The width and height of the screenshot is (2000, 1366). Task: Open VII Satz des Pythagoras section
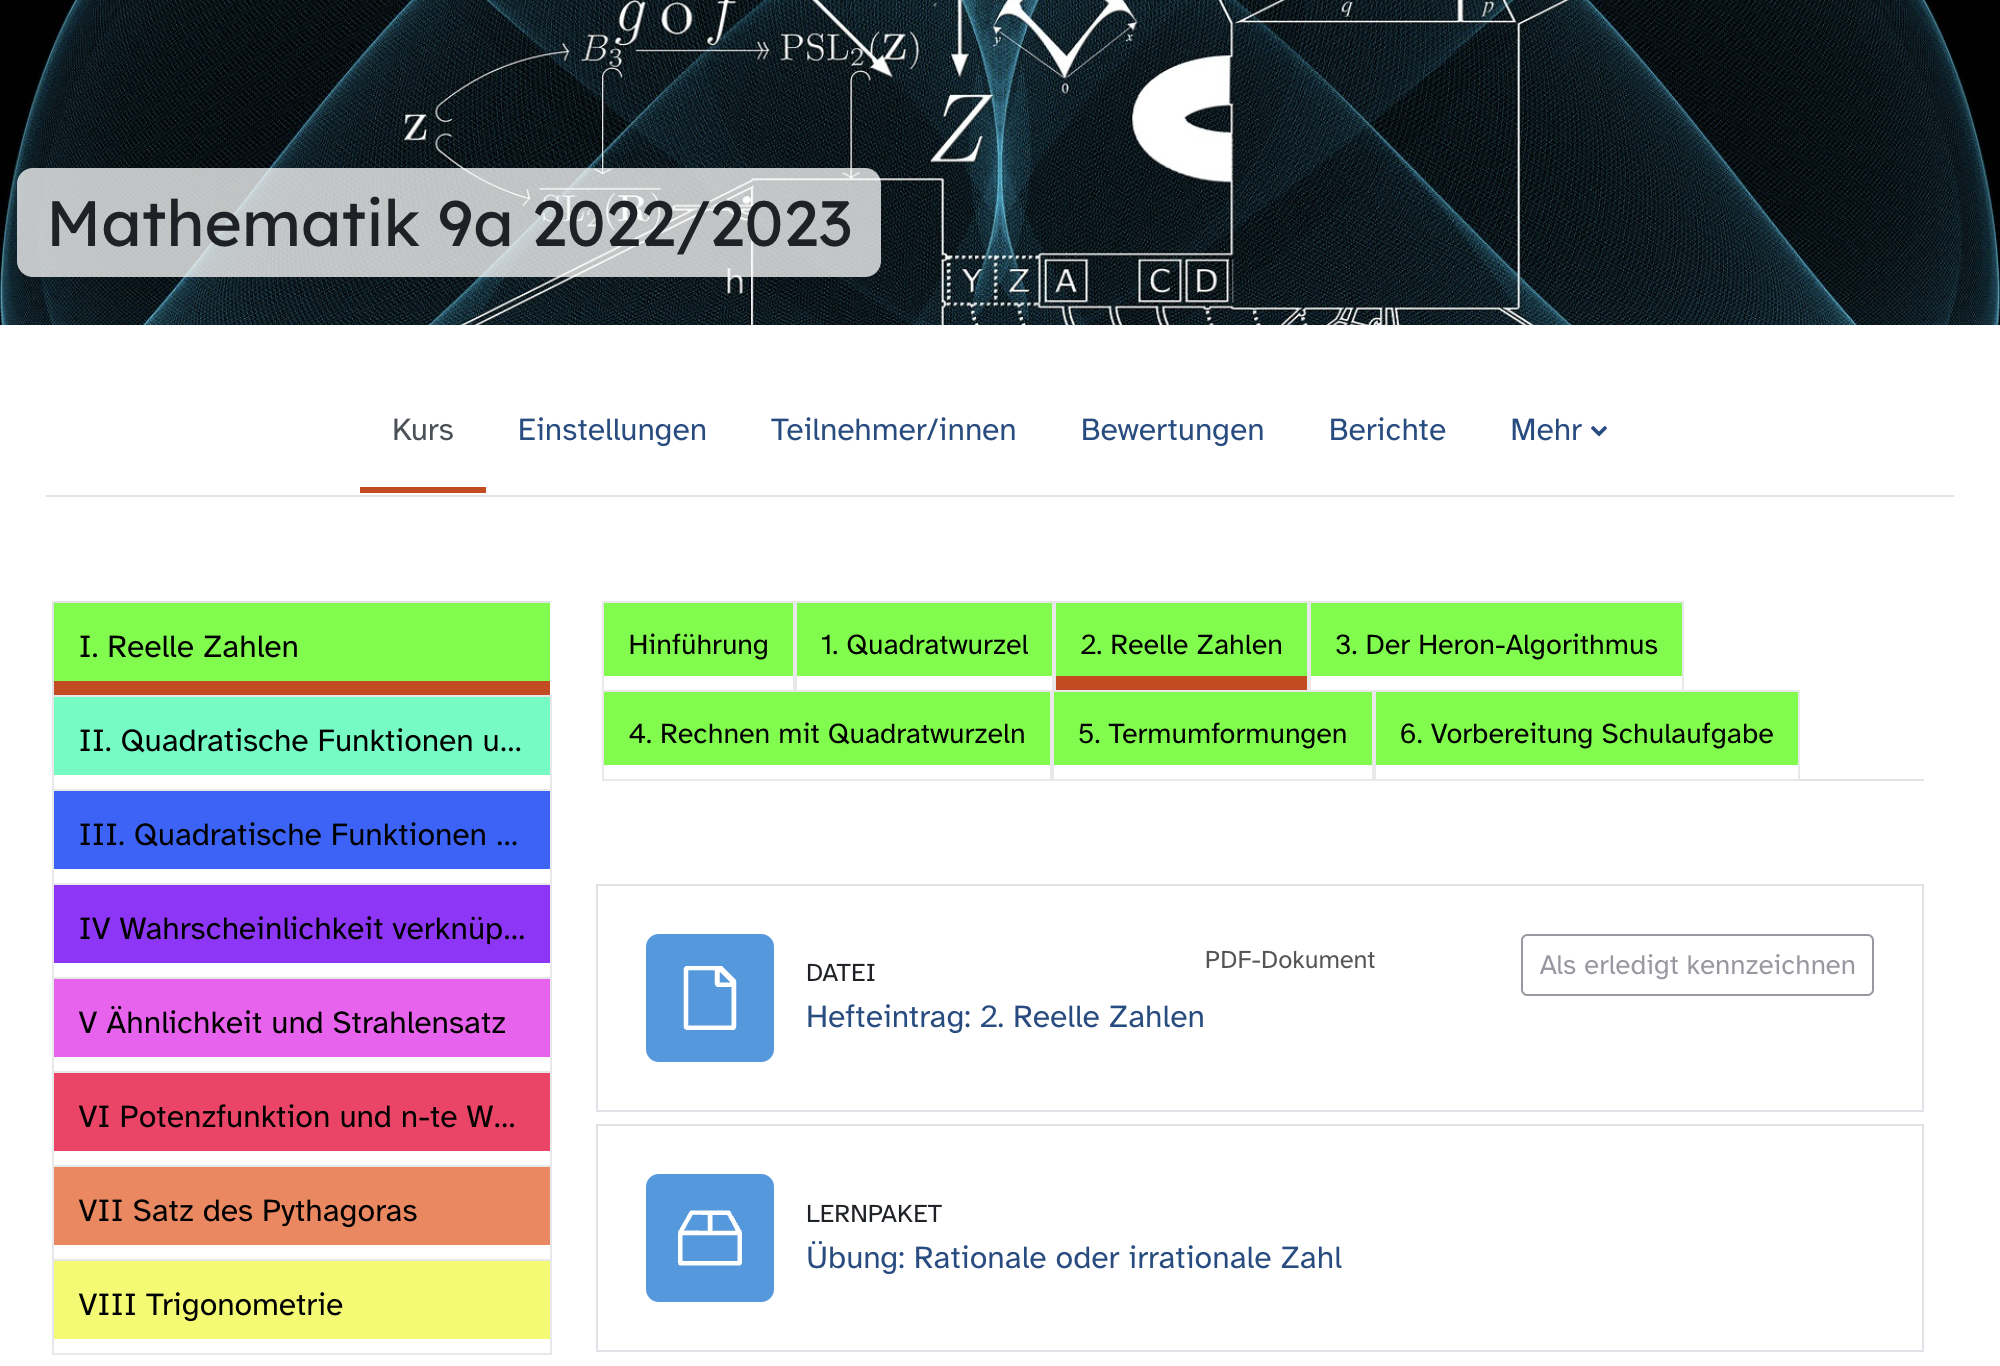(x=301, y=1210)
